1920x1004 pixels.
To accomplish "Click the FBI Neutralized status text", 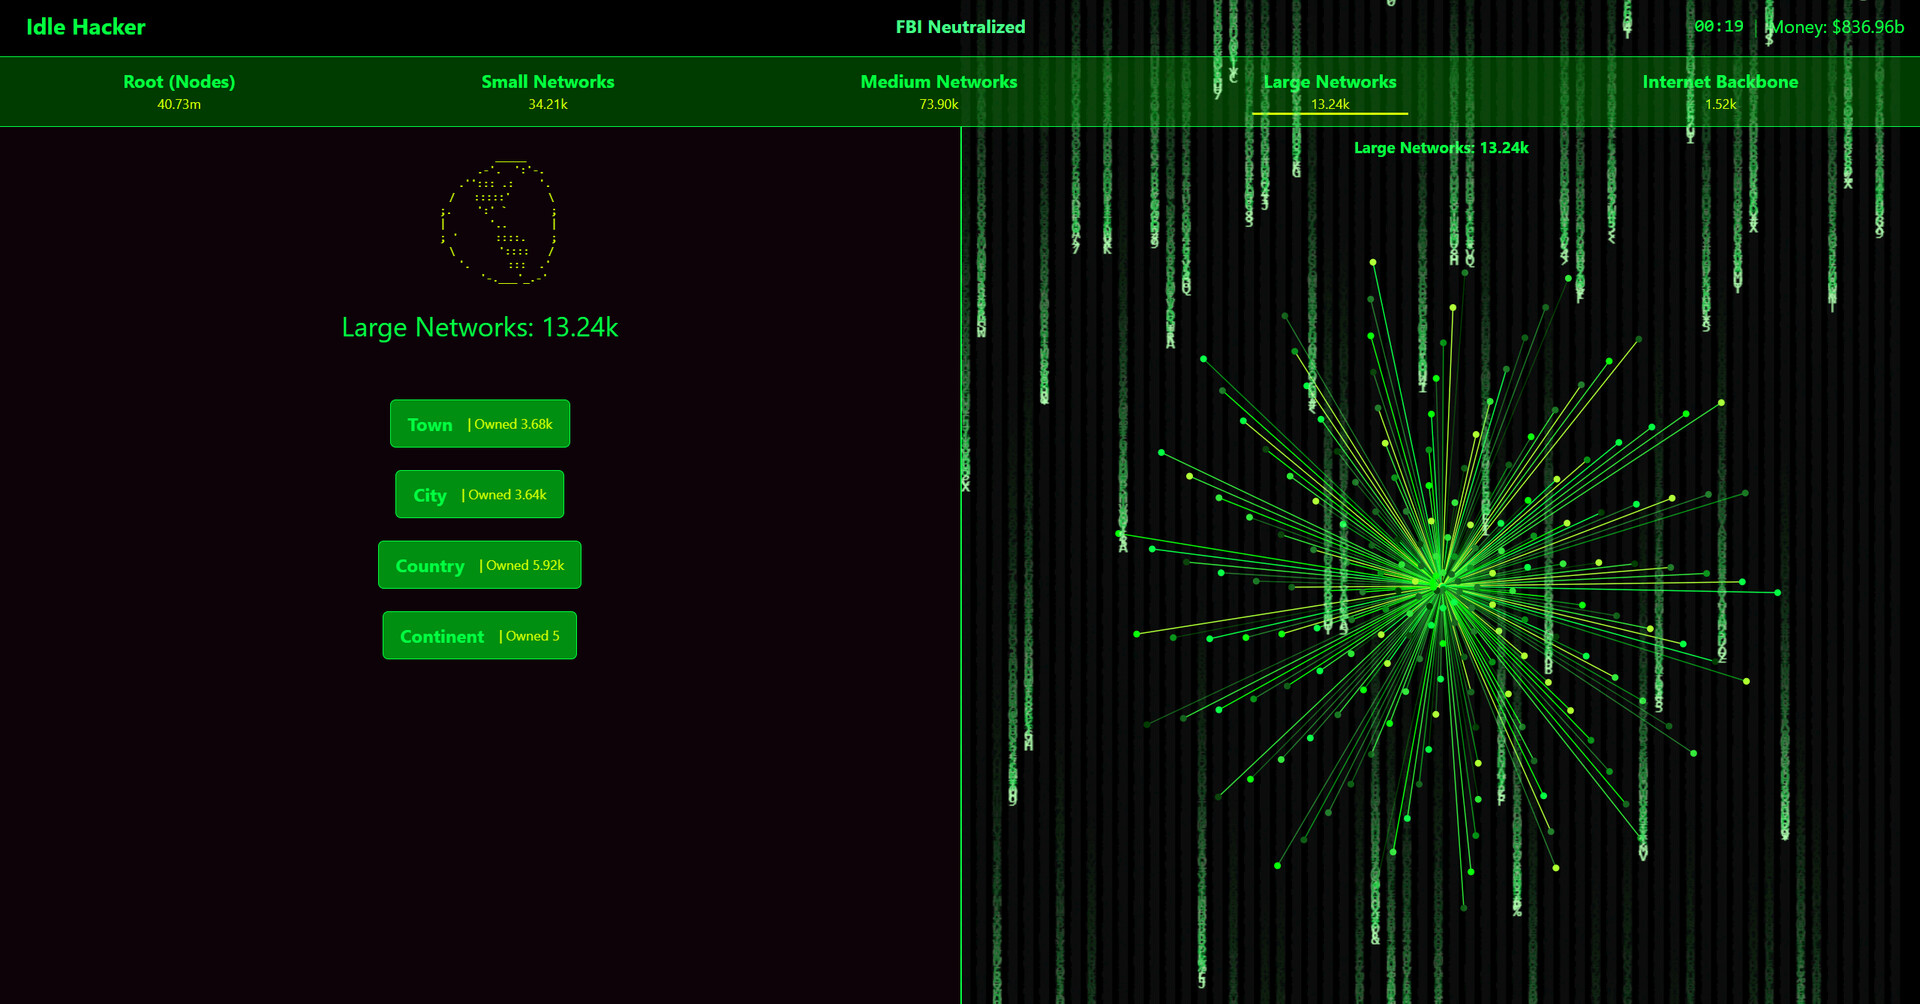I will tap(960, 27).
